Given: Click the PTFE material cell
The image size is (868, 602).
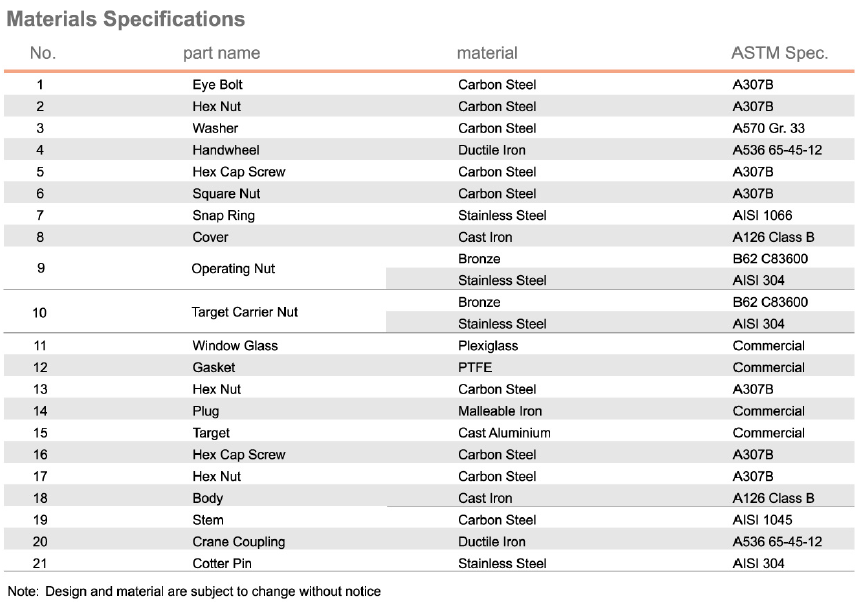Looking at the screenshot, I should click(x=475, y=368).
